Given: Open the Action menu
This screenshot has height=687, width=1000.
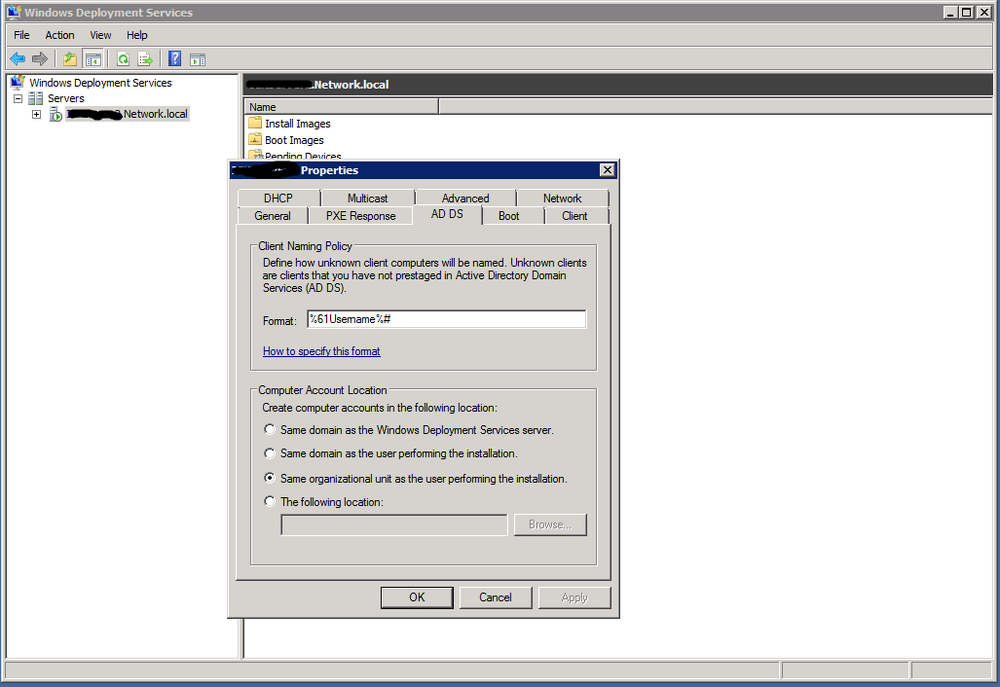Looking at the screenshot, I should tap(59, 35).
